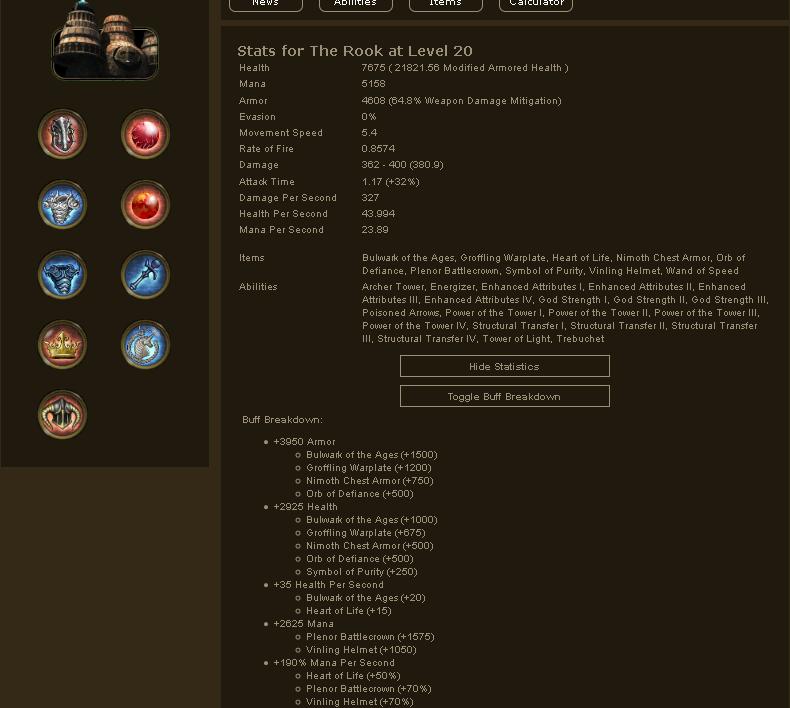Image resolution: width=790 pixels, height=708 pixels.
Task: Open the Items tab
Action: (x=445, y=4)
